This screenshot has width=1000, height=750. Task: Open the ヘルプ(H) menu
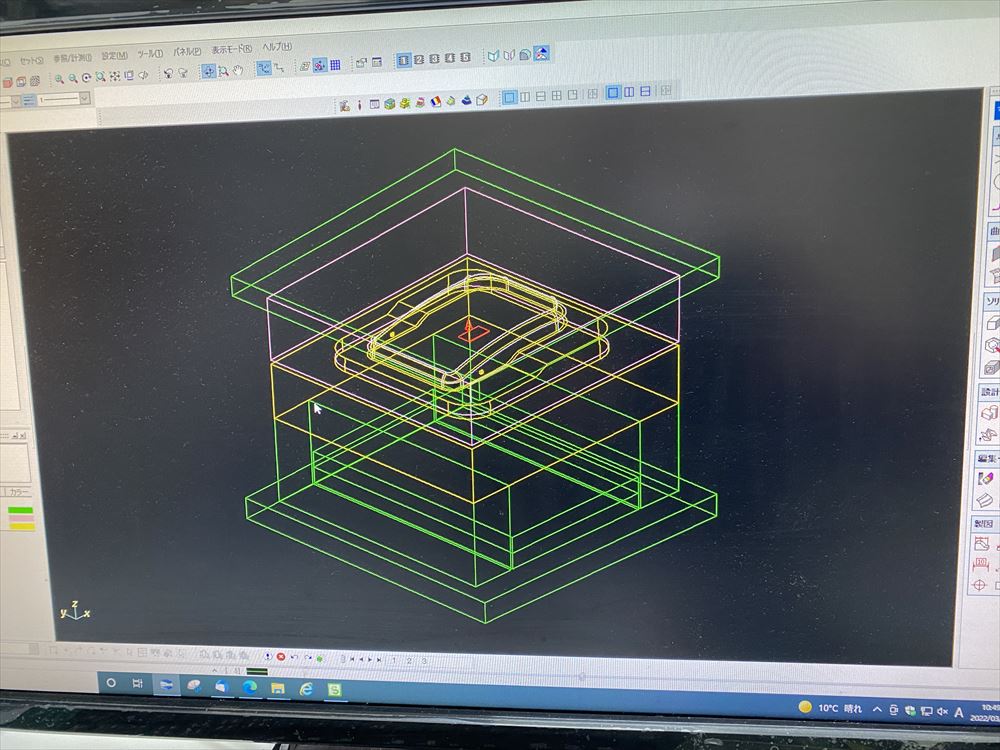277,47
